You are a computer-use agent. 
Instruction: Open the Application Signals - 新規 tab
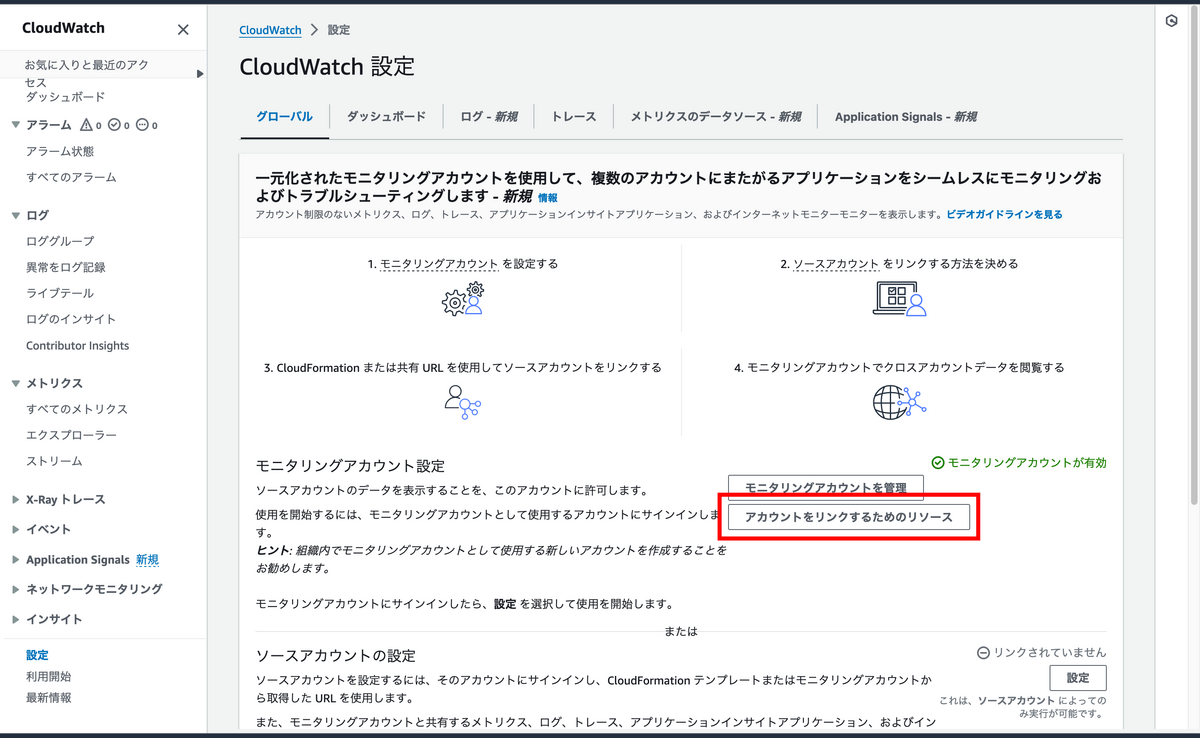pos(905,117)
